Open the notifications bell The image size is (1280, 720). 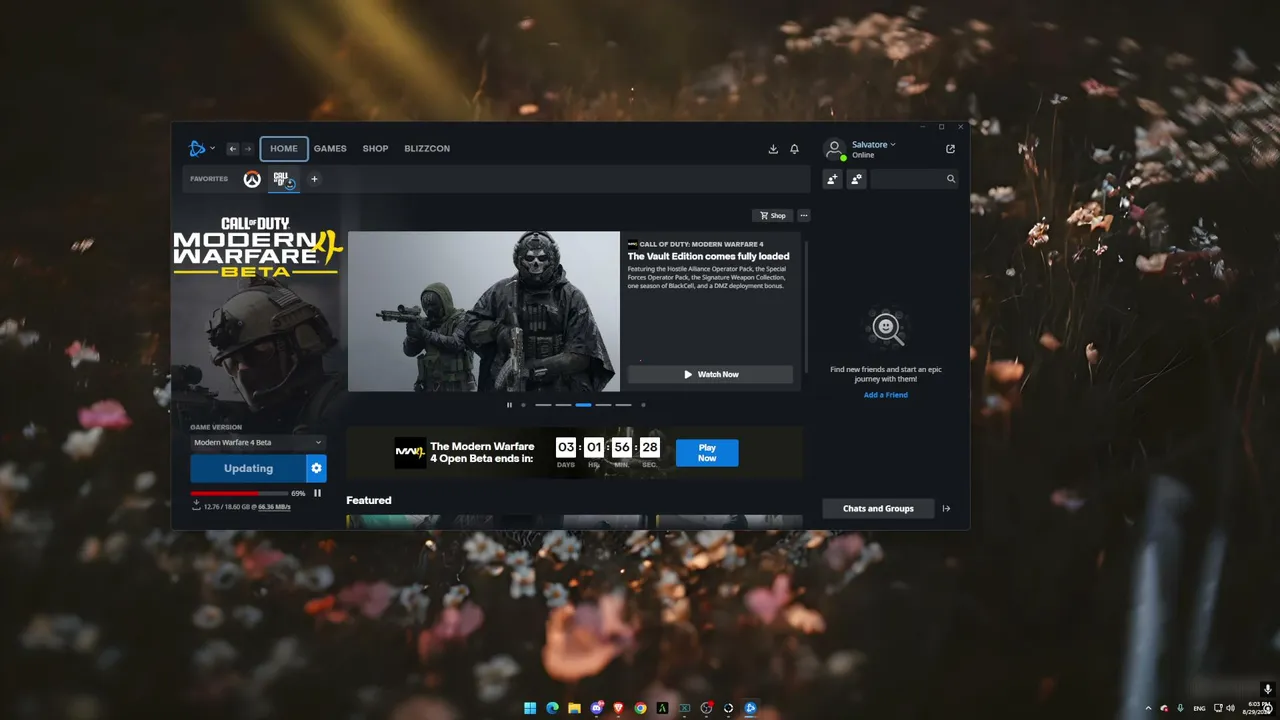click(x=795, y=149)
